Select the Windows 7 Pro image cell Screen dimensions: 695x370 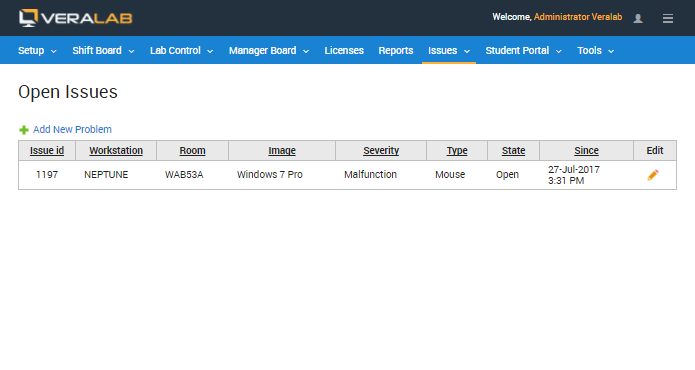pyautogui.click(x=282, y=175)
